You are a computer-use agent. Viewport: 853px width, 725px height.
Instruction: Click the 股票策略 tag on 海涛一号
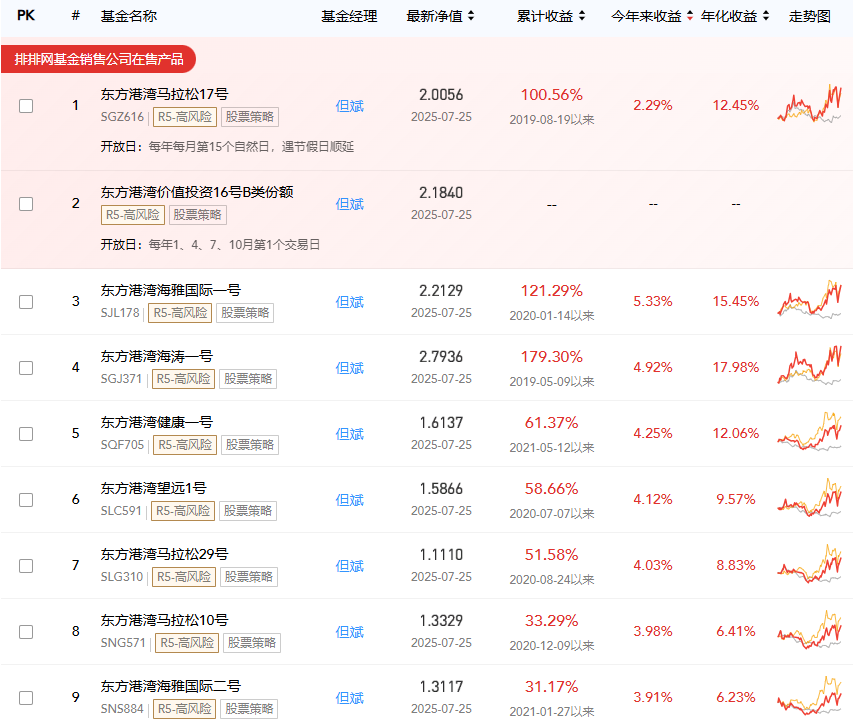(x=248, y=379)
